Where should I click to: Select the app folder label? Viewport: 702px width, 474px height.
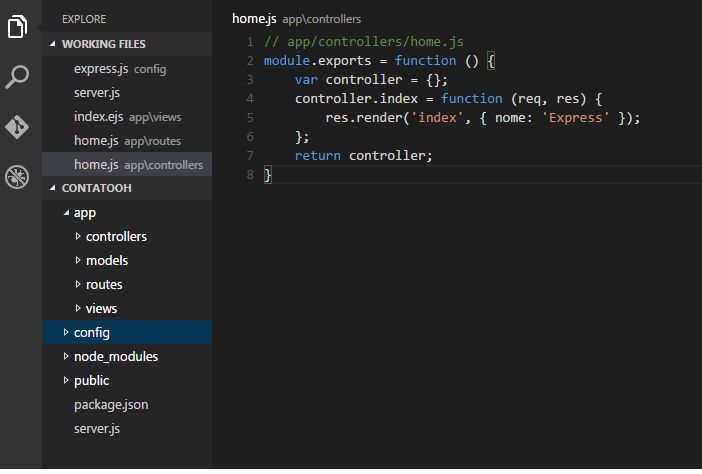85,213
